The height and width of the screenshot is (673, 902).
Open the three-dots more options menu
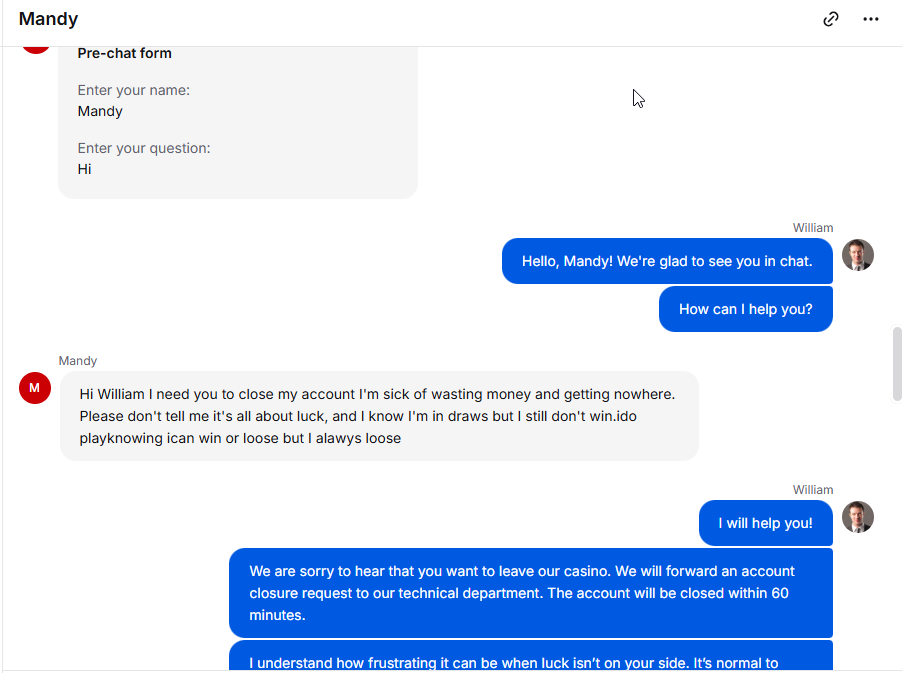[x=871, y=19]
